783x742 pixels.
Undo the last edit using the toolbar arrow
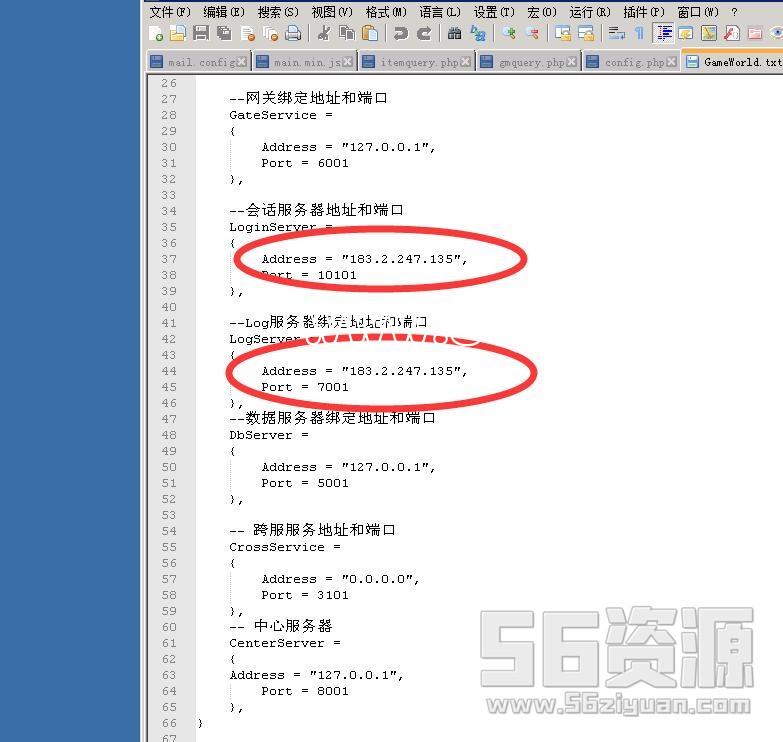pyautogui.click(x=401, y=33)
